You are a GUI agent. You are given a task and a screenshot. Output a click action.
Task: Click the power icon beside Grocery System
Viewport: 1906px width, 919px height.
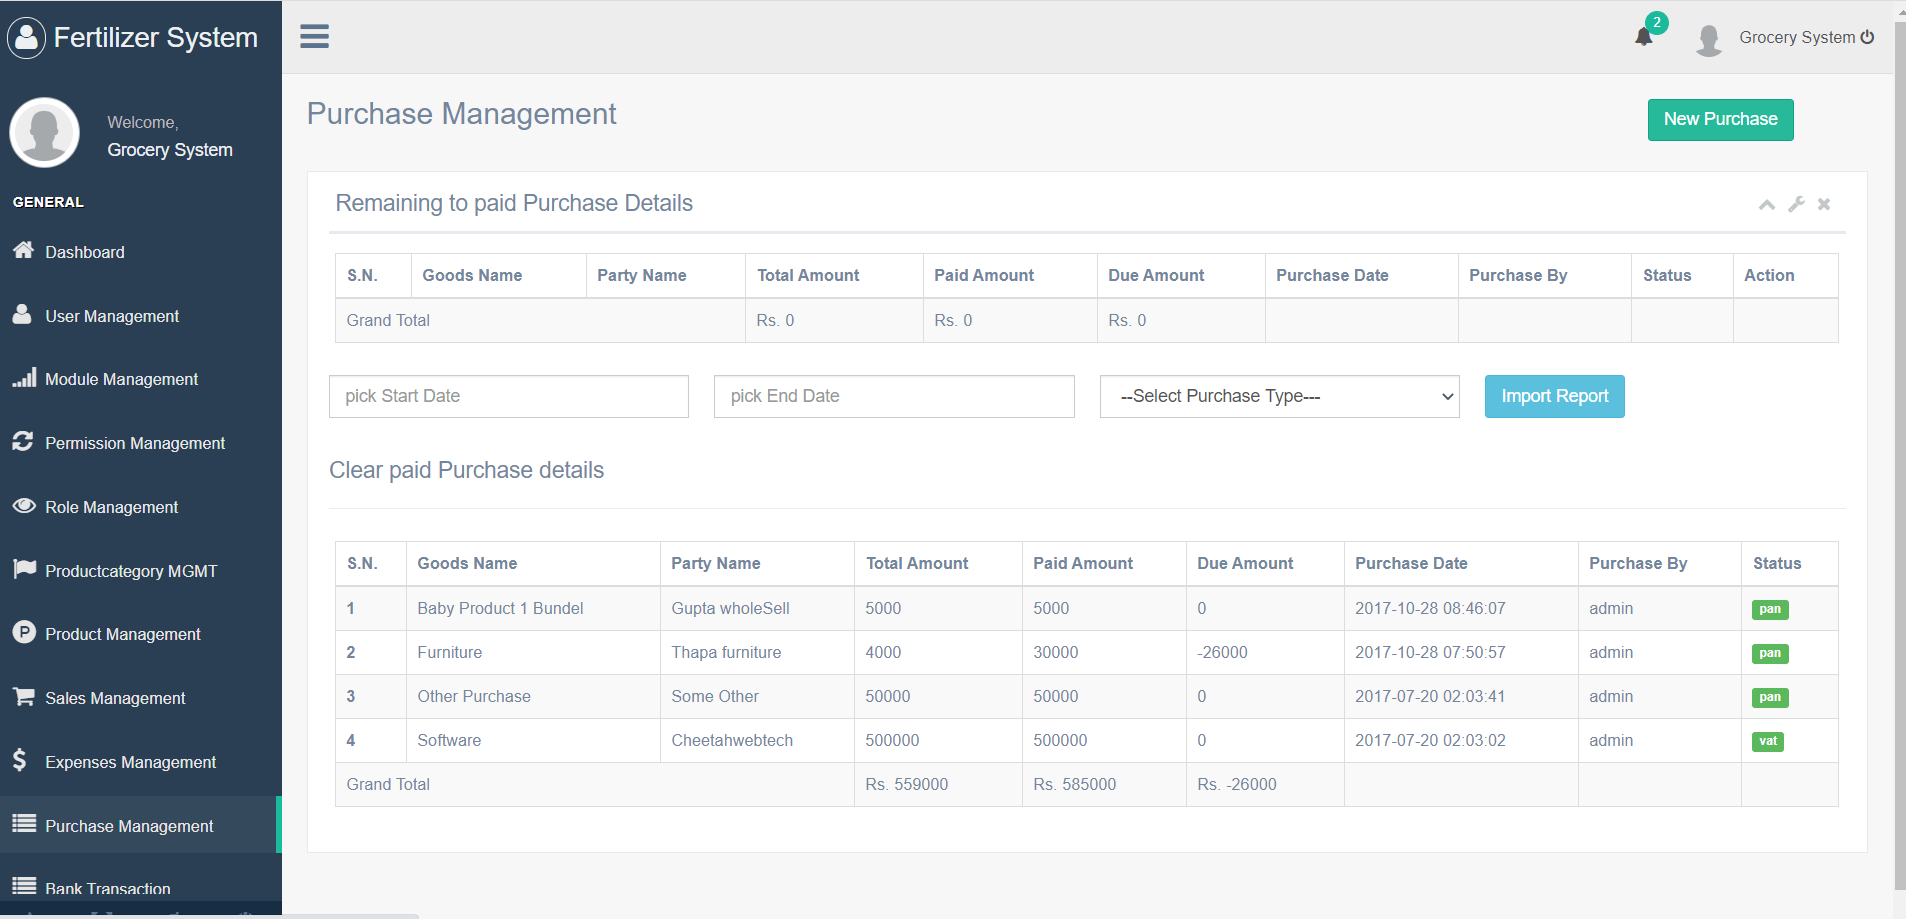(1867, 37)
